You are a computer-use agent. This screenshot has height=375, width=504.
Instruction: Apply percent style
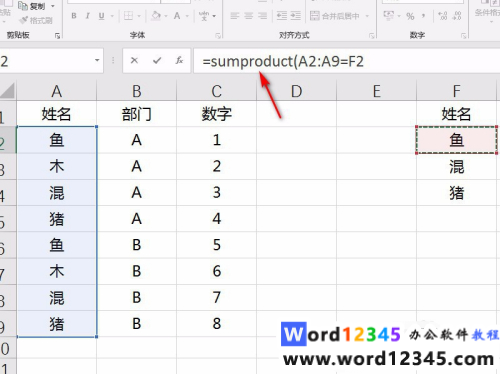point(410,16)
